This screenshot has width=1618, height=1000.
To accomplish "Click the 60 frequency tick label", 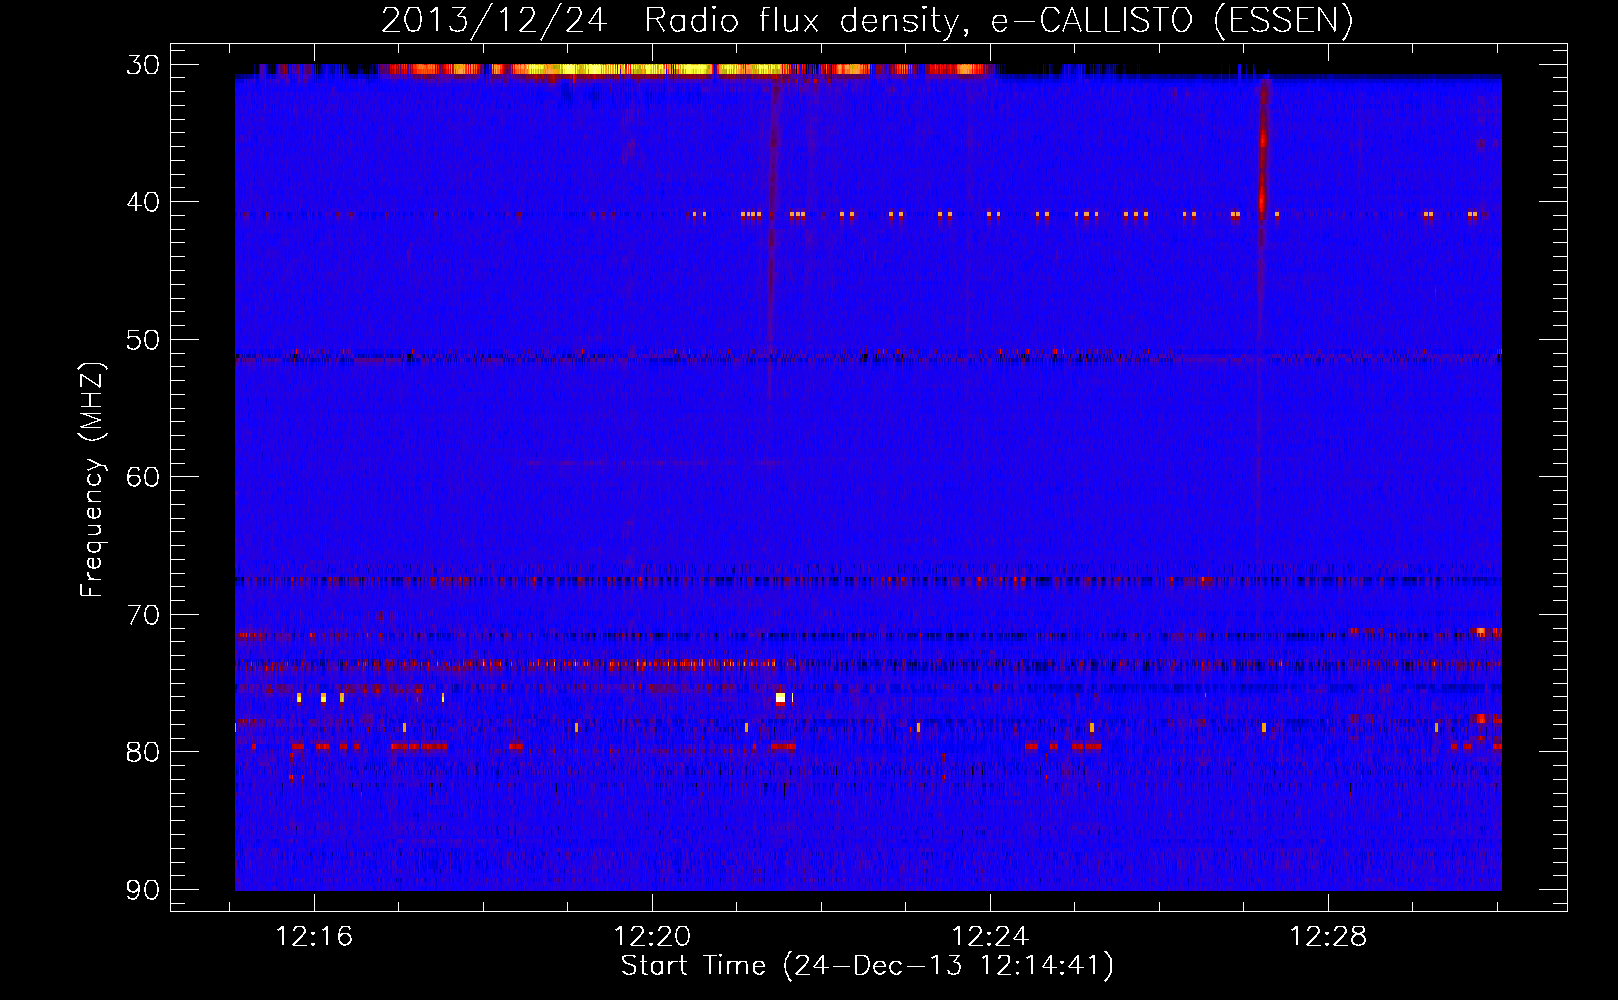I will (x=143, y=477).
